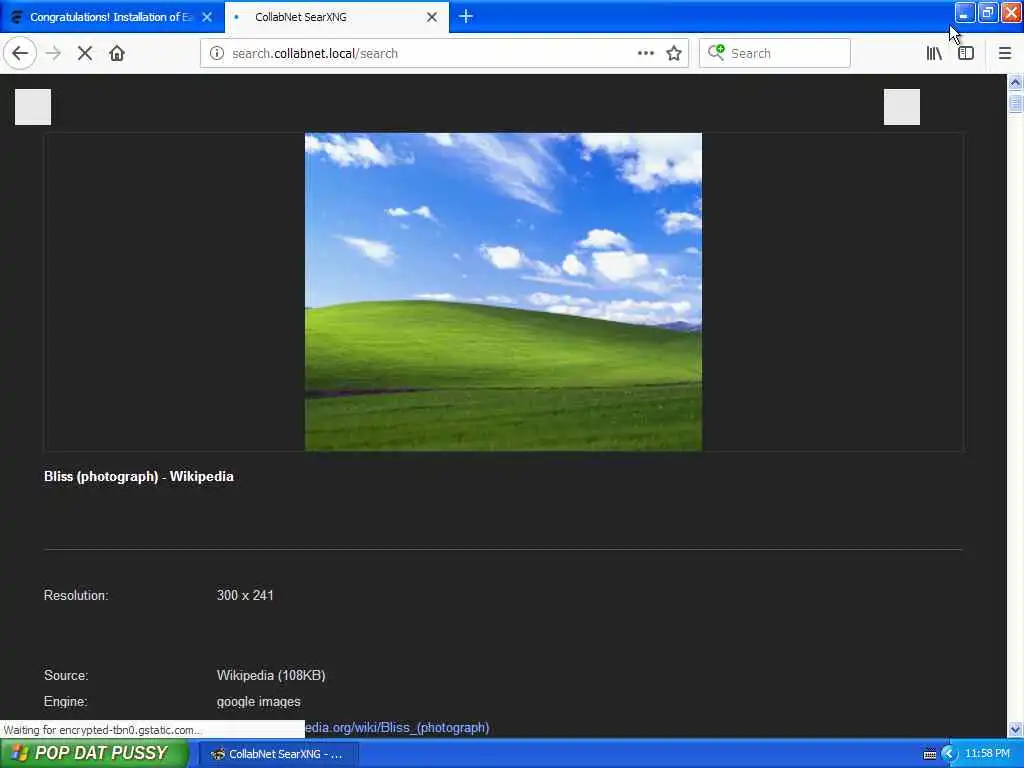The image size is (1024, 768).
Task: Minimize the browser window
Action: point(965,12)
